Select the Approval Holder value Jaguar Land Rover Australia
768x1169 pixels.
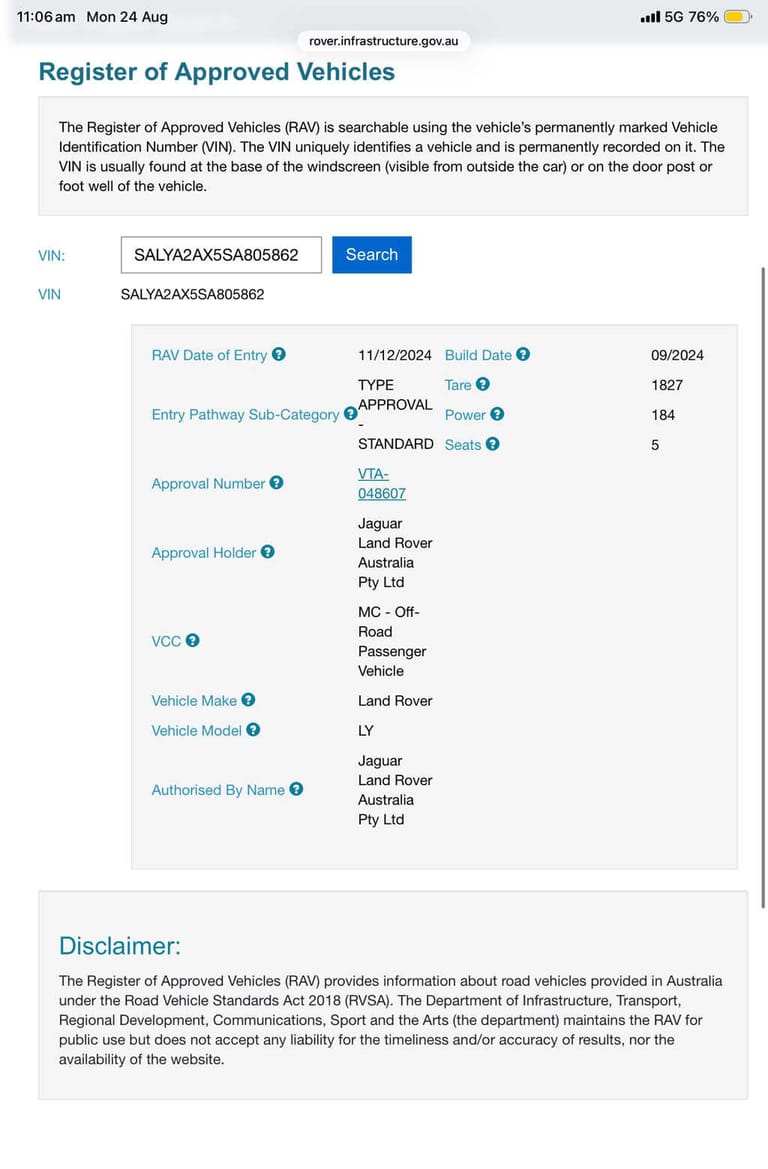(395, 552)
